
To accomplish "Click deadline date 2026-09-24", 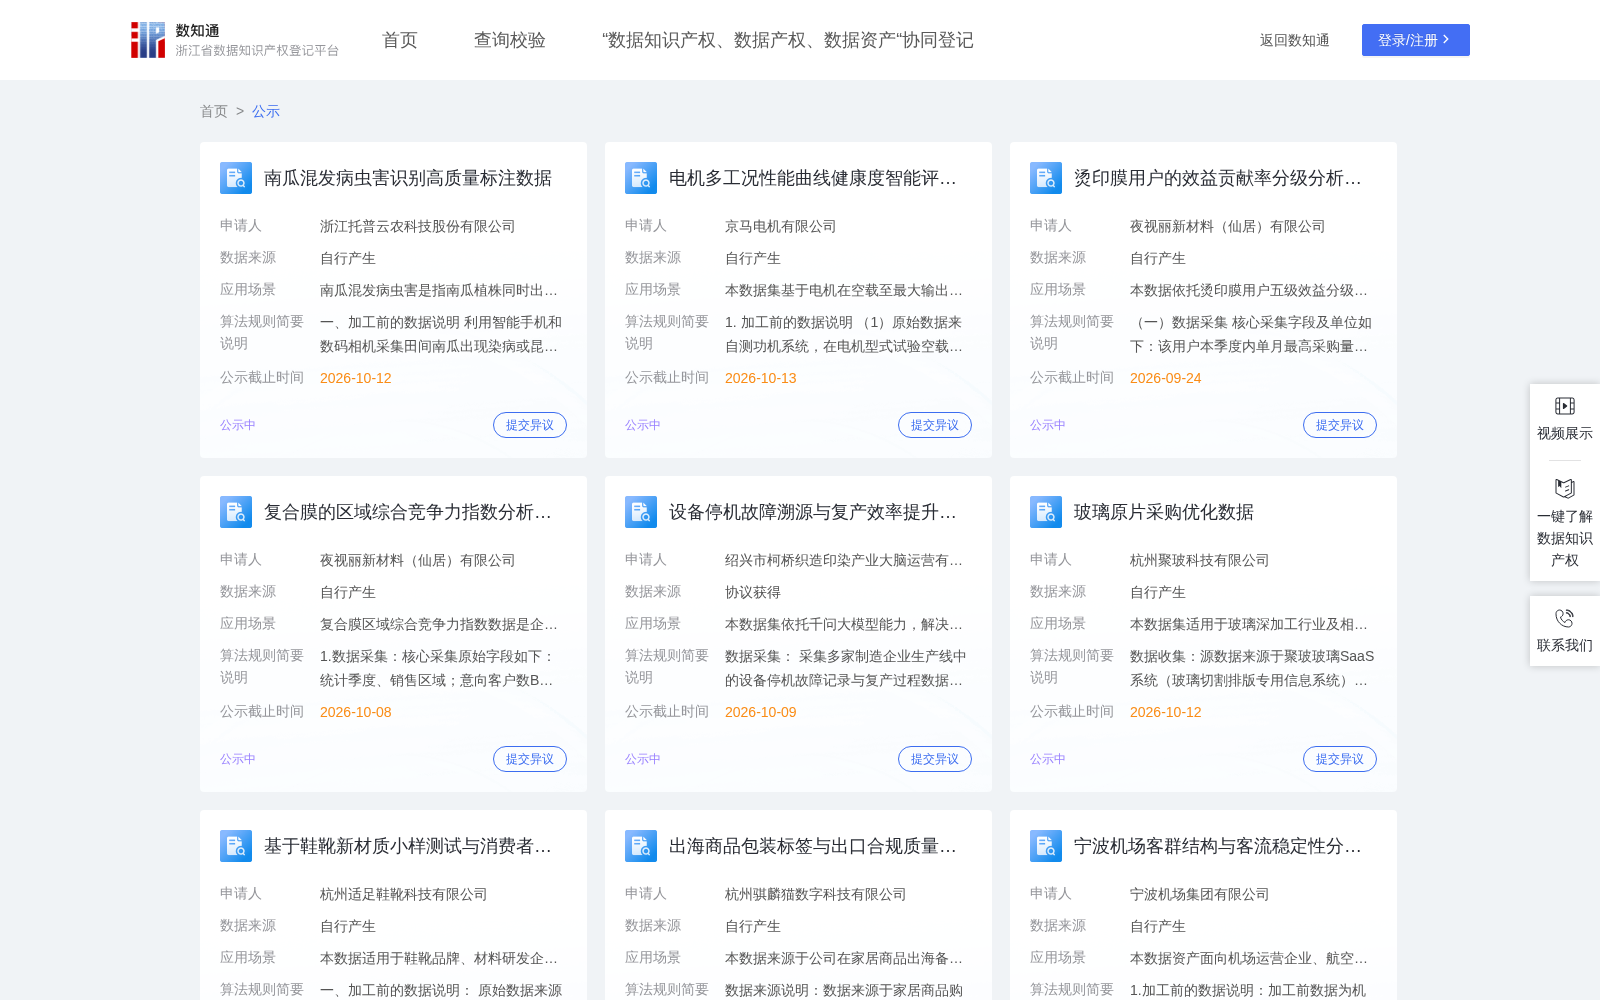I will [x=1166, y=378].
